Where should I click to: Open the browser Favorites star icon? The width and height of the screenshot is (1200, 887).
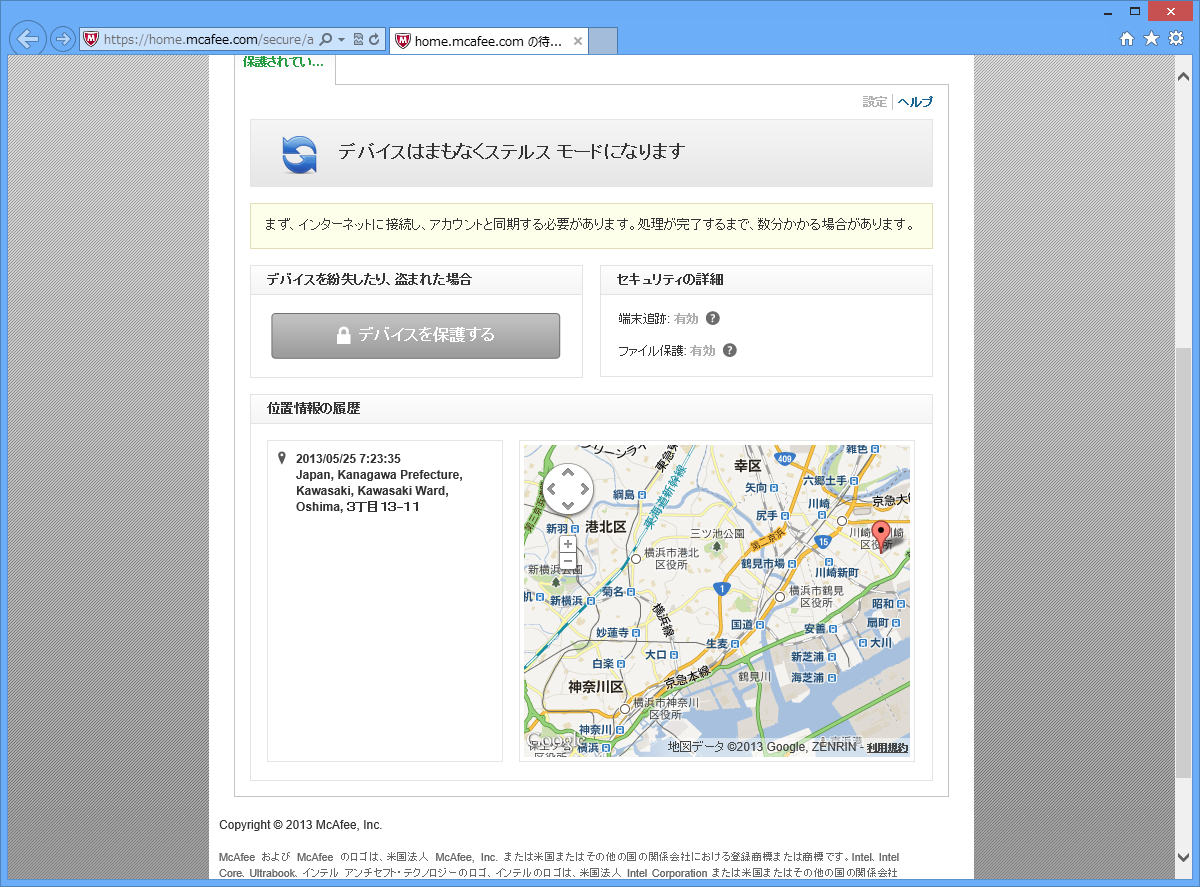(x=1151, y=39)
